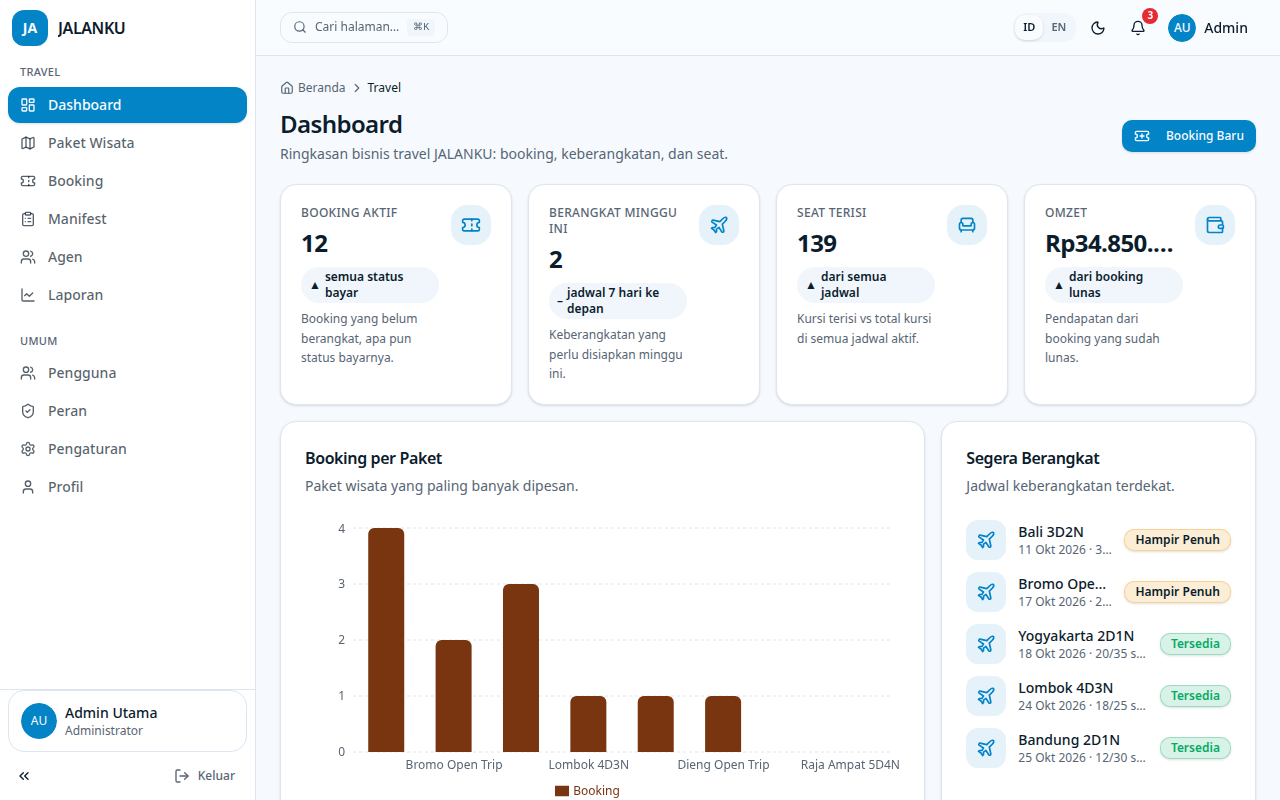
Task: Switch language to ID
Action: (x=1029, y=28)
